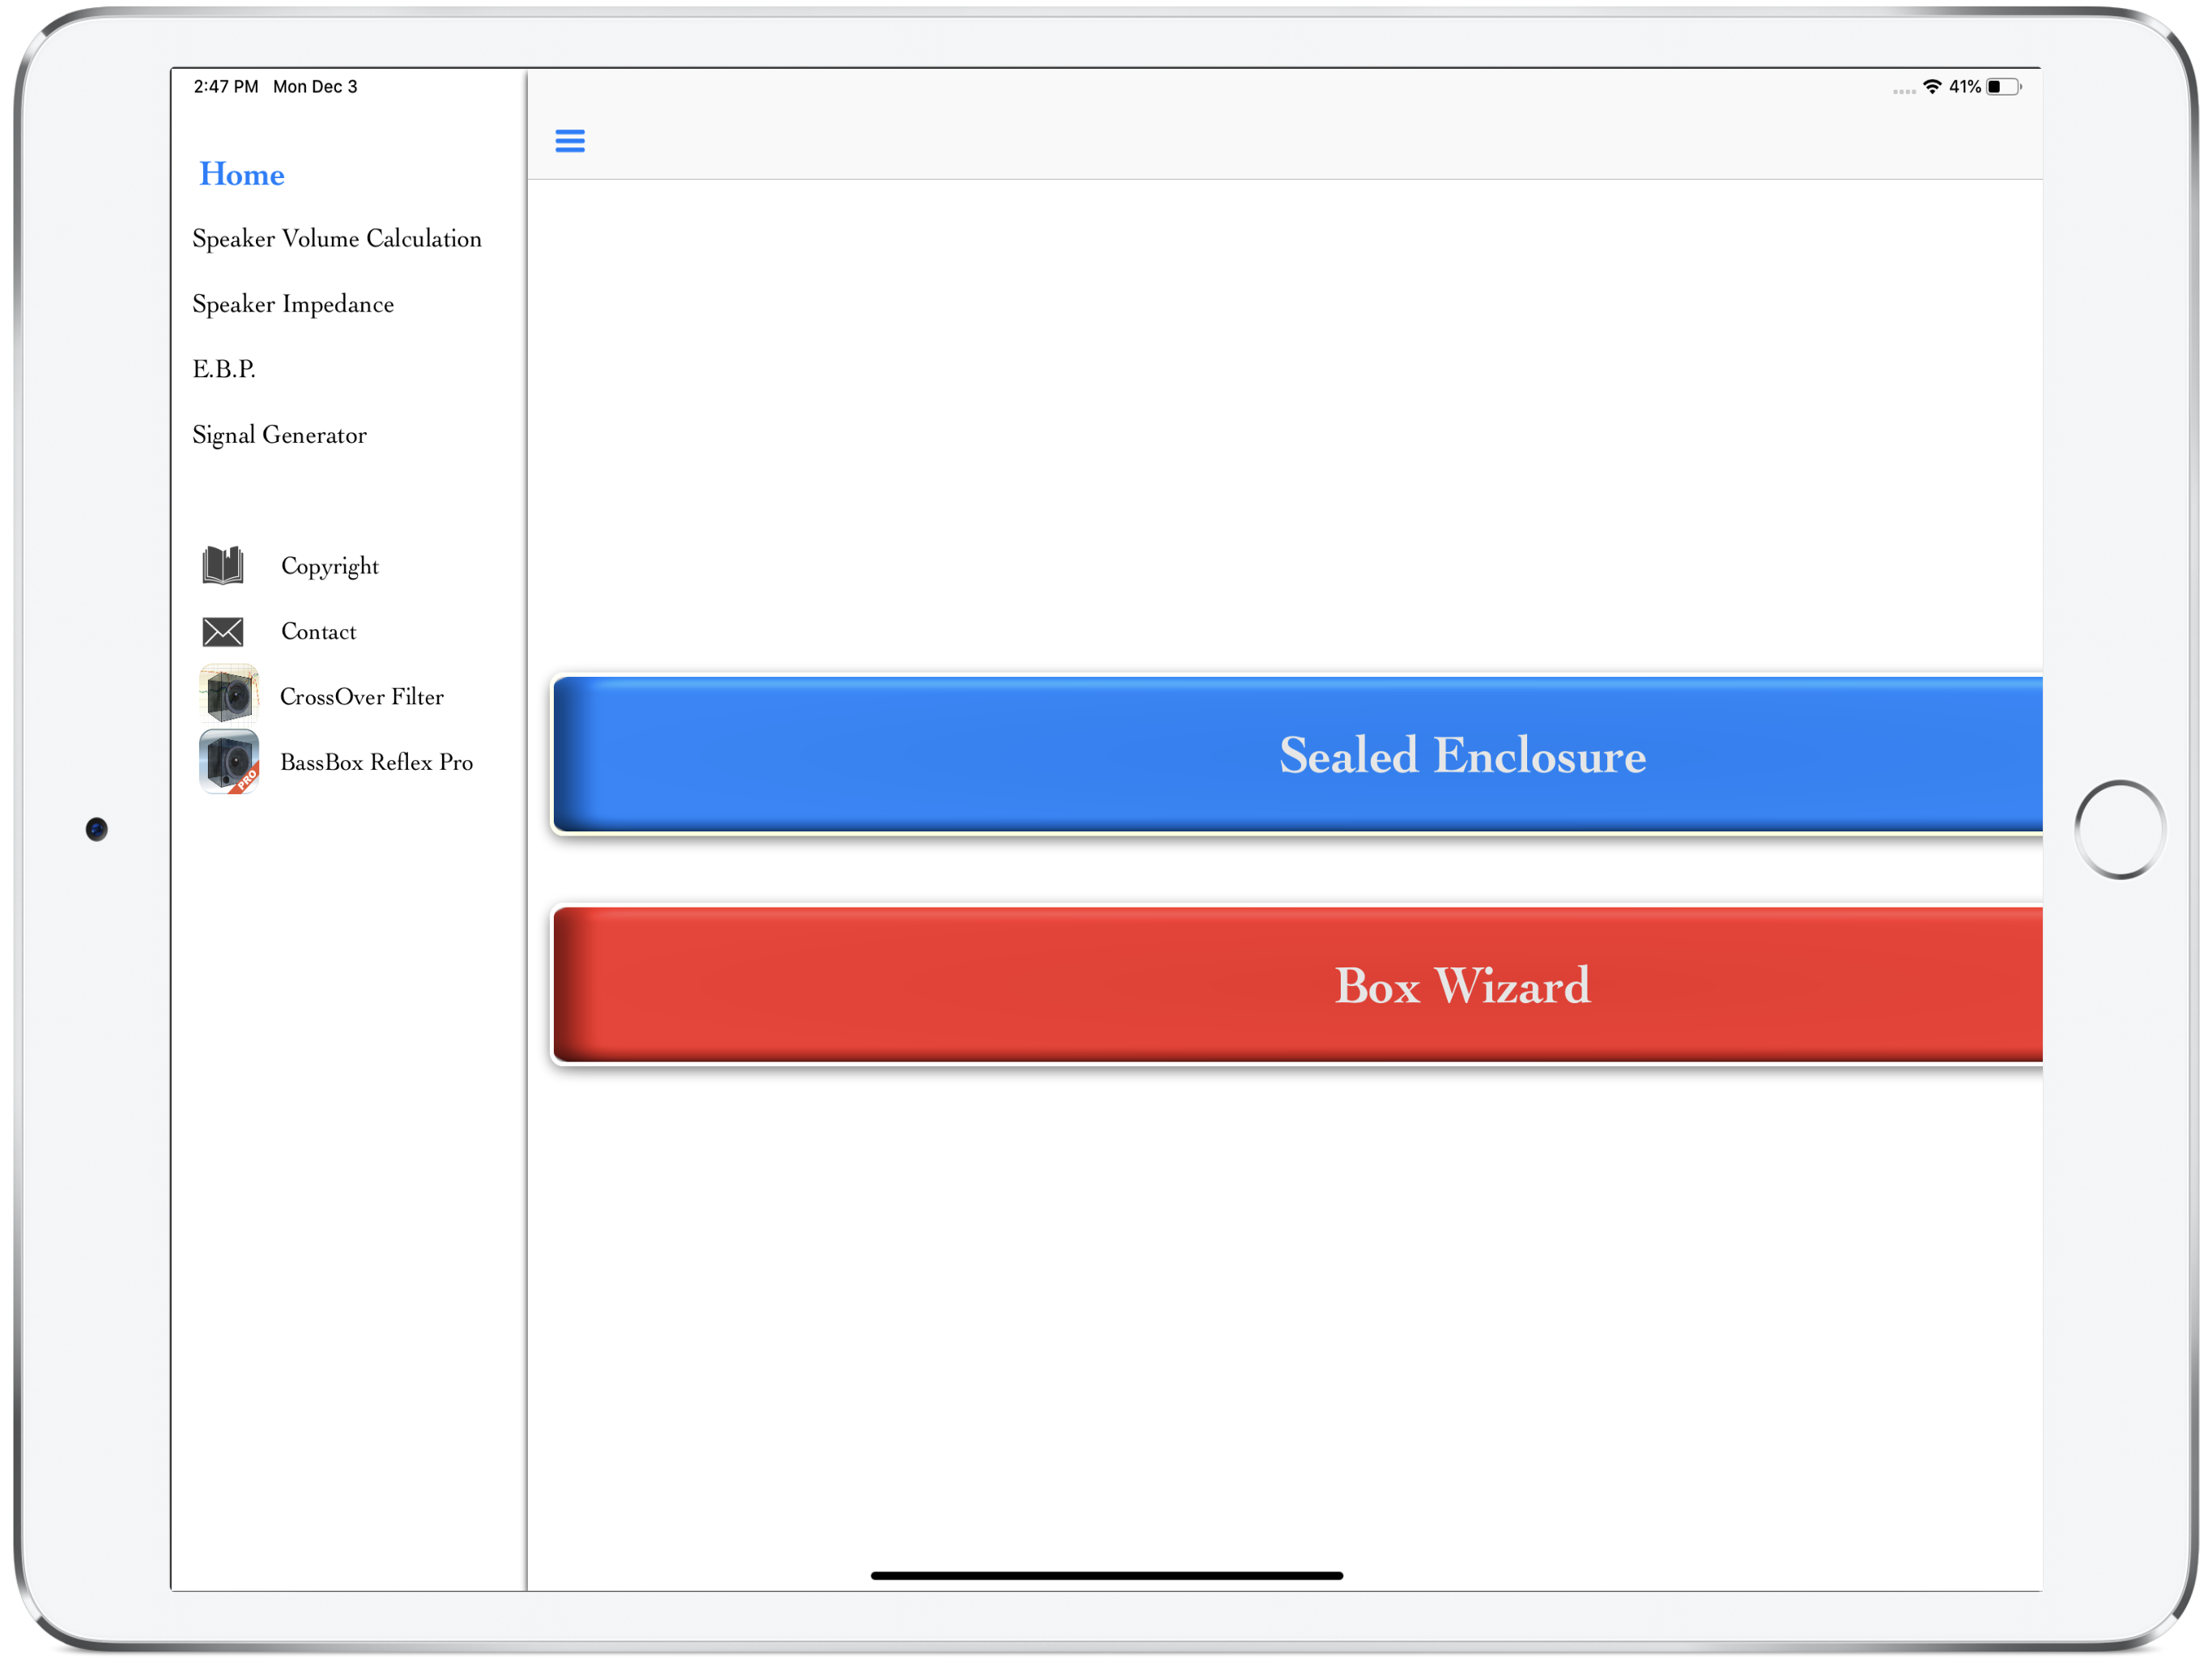Open the Copyright text link
Image resolution: width=2212 pixels, height=1658 pixels.
tap(330, 567)
